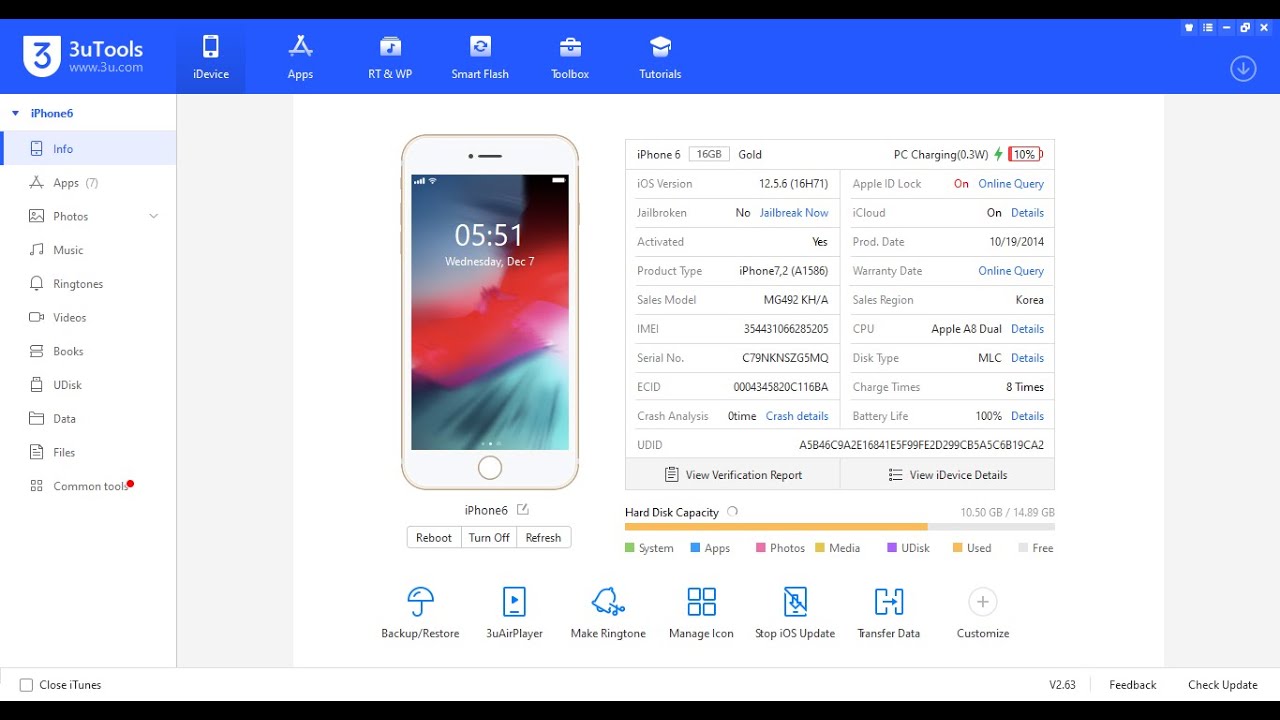Open Crash details link
The image size is (1280, 720).
point(797,416)
